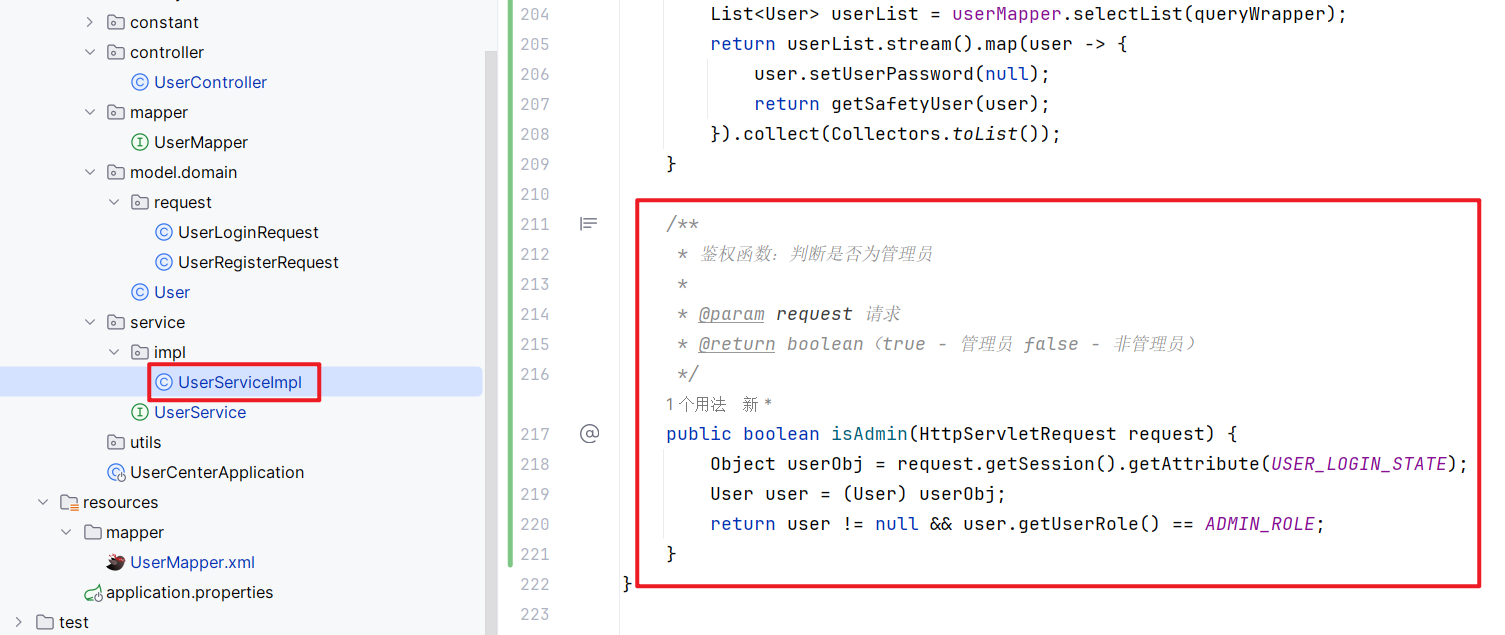Toggle rendered doc comment gutter icon
Screen dimensions: 1505x635
[589, 224]
